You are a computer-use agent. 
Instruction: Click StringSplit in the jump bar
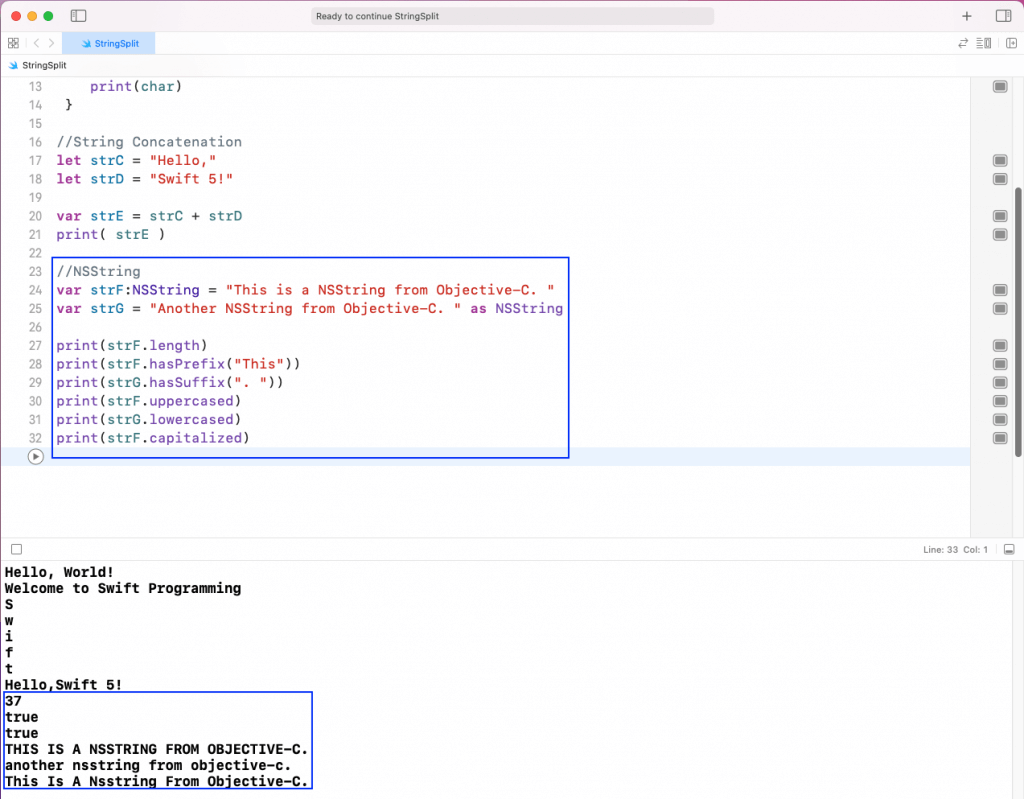click(x=43, y=65)
